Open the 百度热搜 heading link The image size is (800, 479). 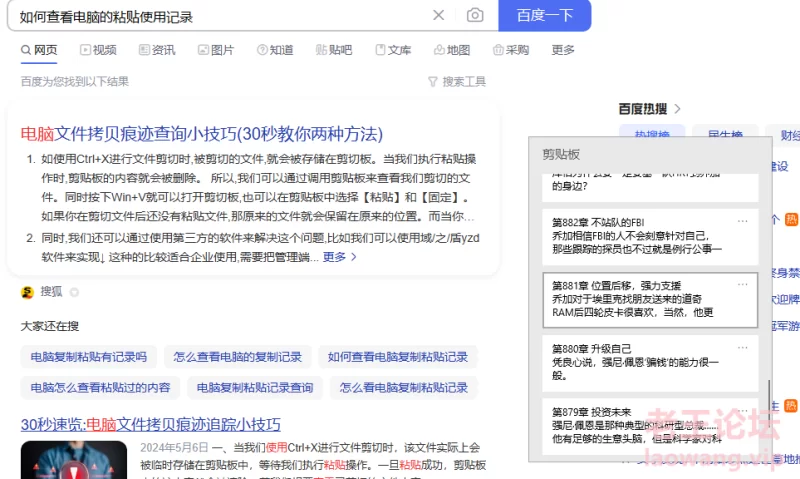(642, 109)
